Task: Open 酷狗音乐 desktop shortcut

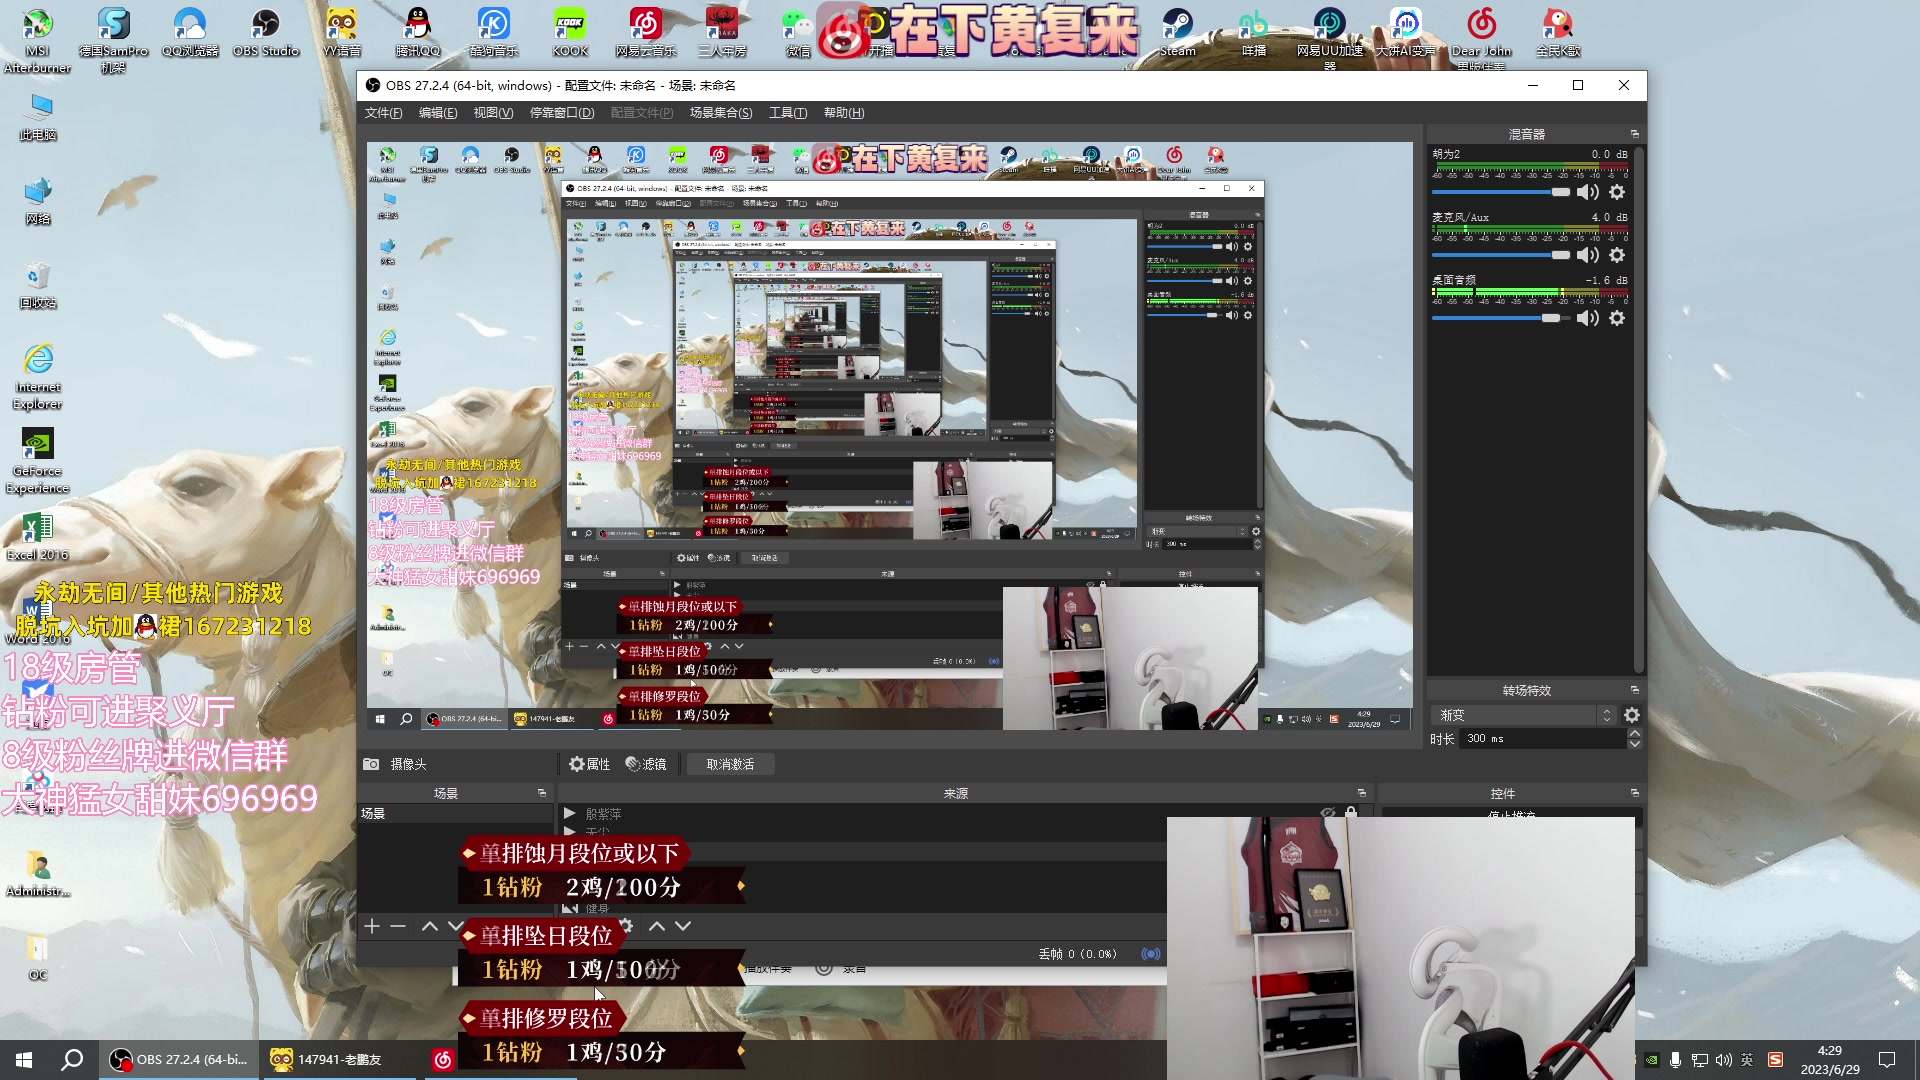Action: (x=494, y=33)
